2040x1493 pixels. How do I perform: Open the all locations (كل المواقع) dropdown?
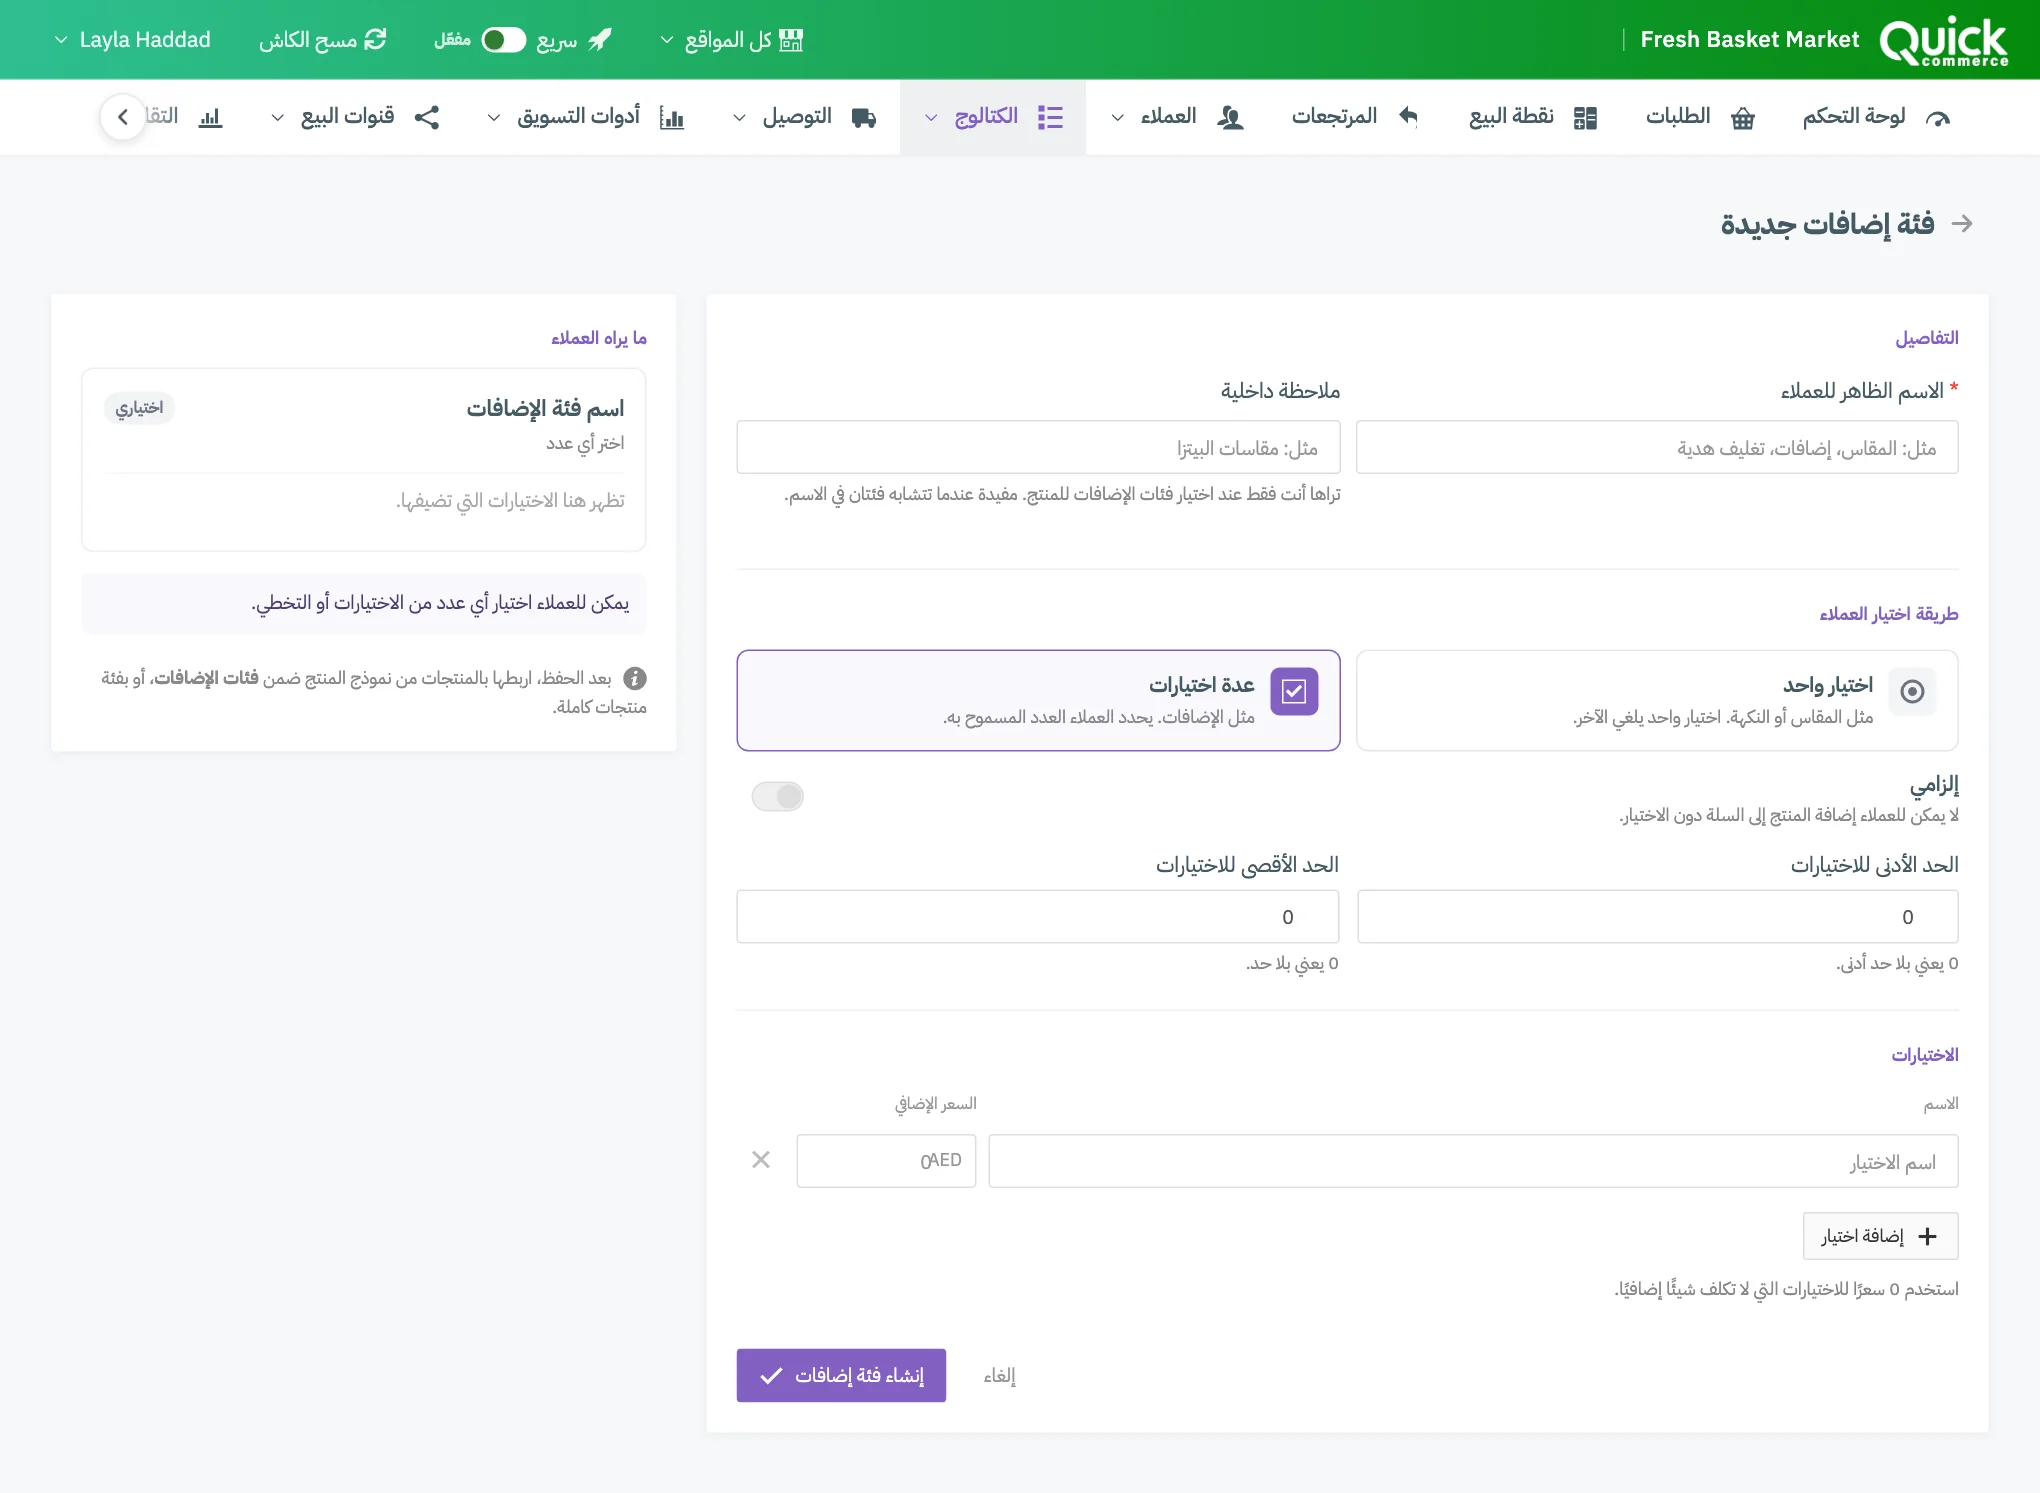tap(731, 40)
